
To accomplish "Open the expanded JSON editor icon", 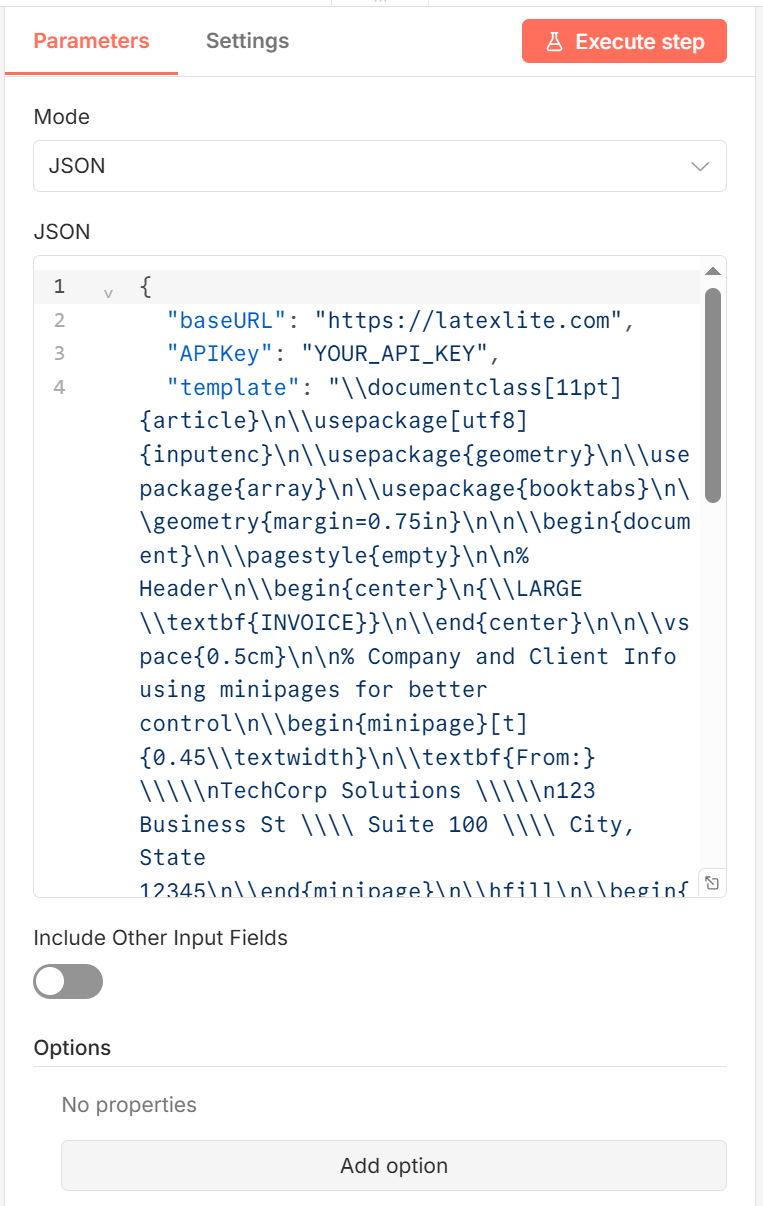I will pyautogui.click(x=711, y=882).
